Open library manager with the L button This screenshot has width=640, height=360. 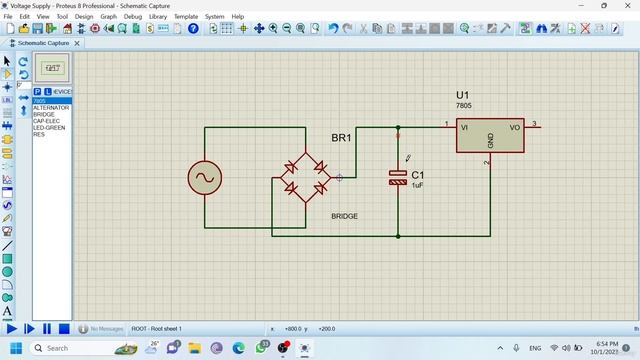[48, 91]
